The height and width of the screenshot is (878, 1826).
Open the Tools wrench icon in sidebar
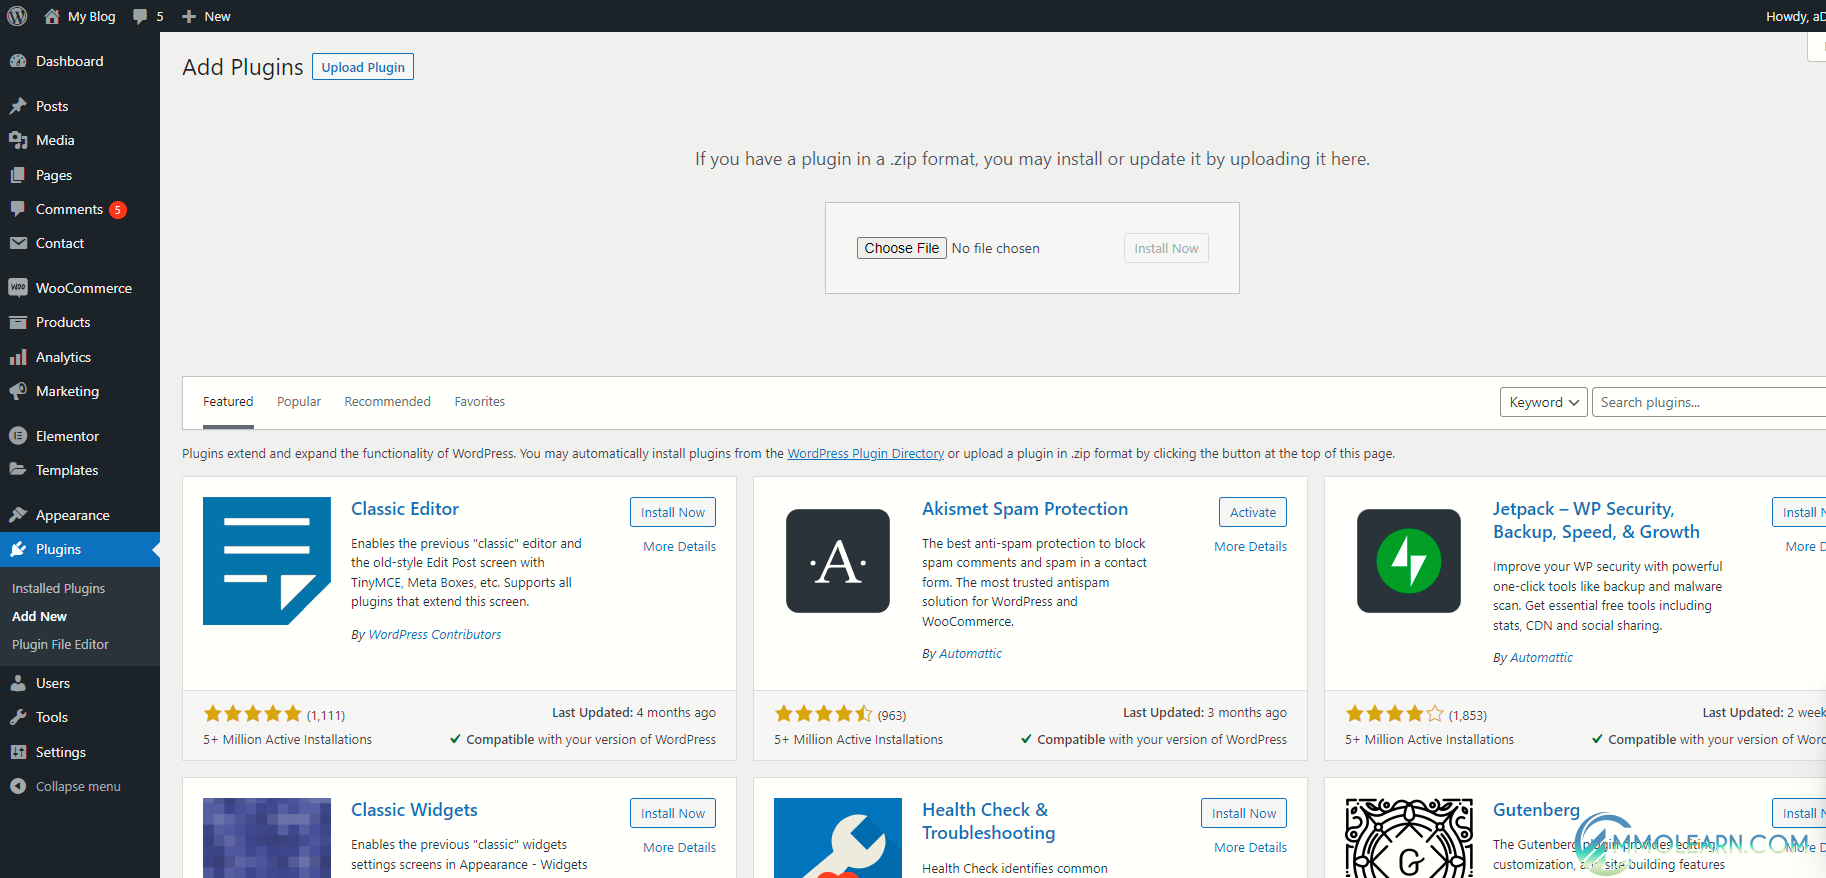(x=18, y=717)
